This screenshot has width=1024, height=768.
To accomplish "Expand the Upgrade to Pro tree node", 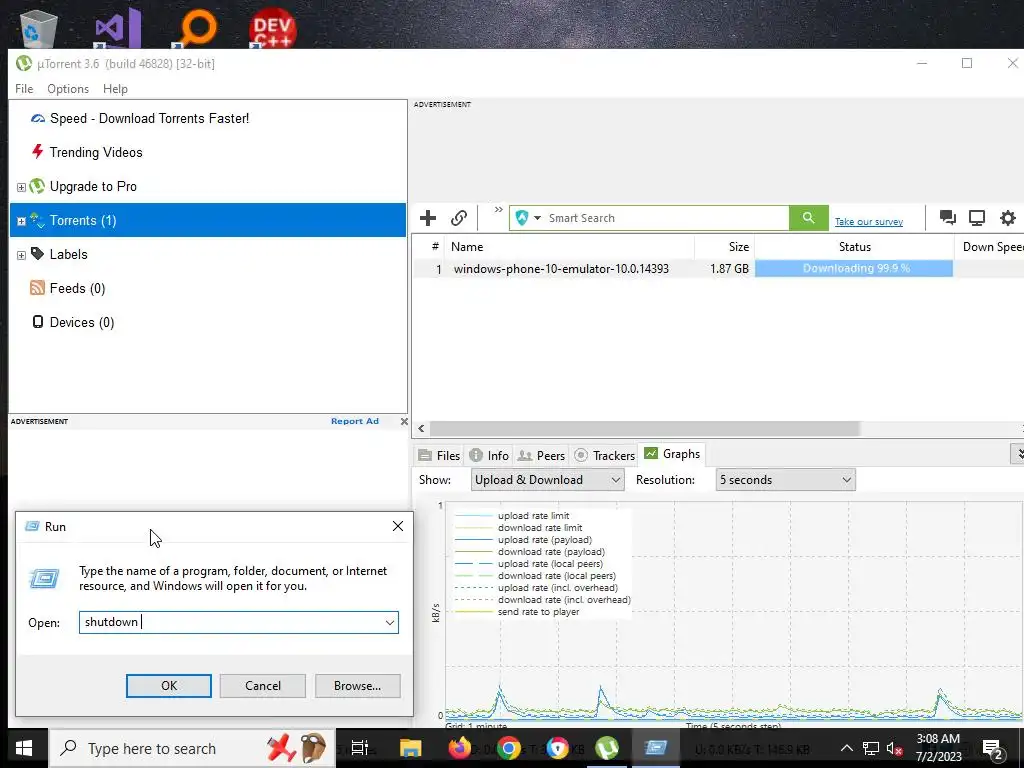I will [21, 187].
